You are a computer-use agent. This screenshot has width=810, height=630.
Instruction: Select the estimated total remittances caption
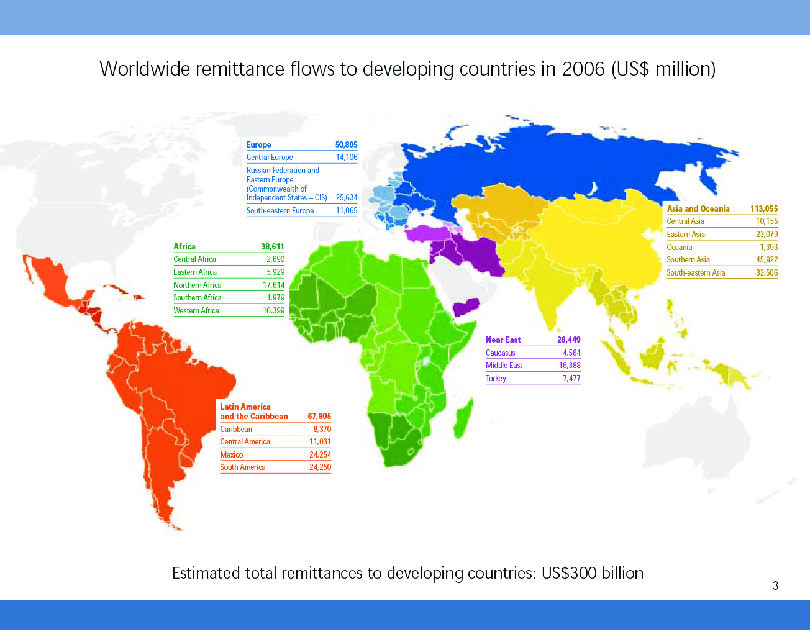407,573
